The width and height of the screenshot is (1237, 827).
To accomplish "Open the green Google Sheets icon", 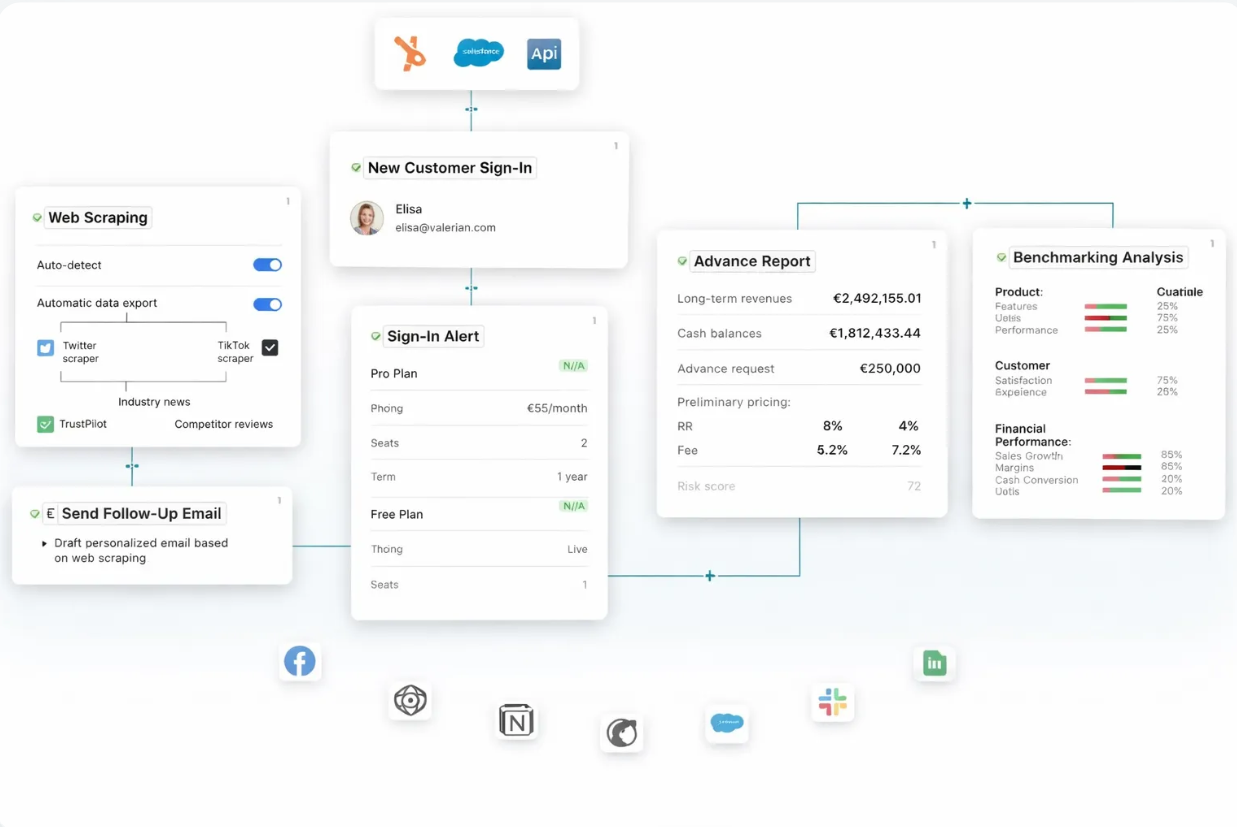I will pos(935,663).
